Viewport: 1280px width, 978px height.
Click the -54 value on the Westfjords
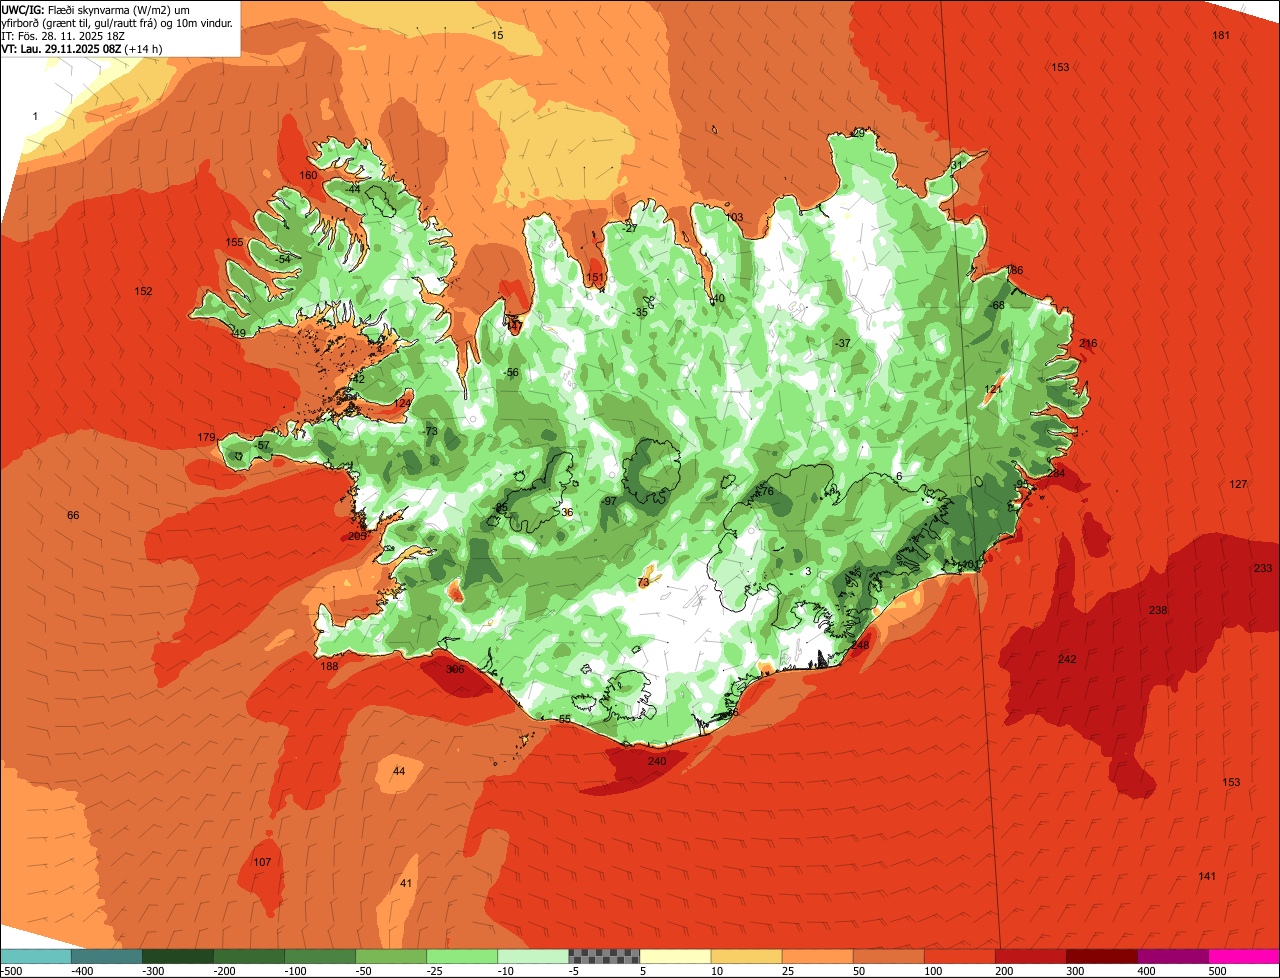click(x=284, y=259)
